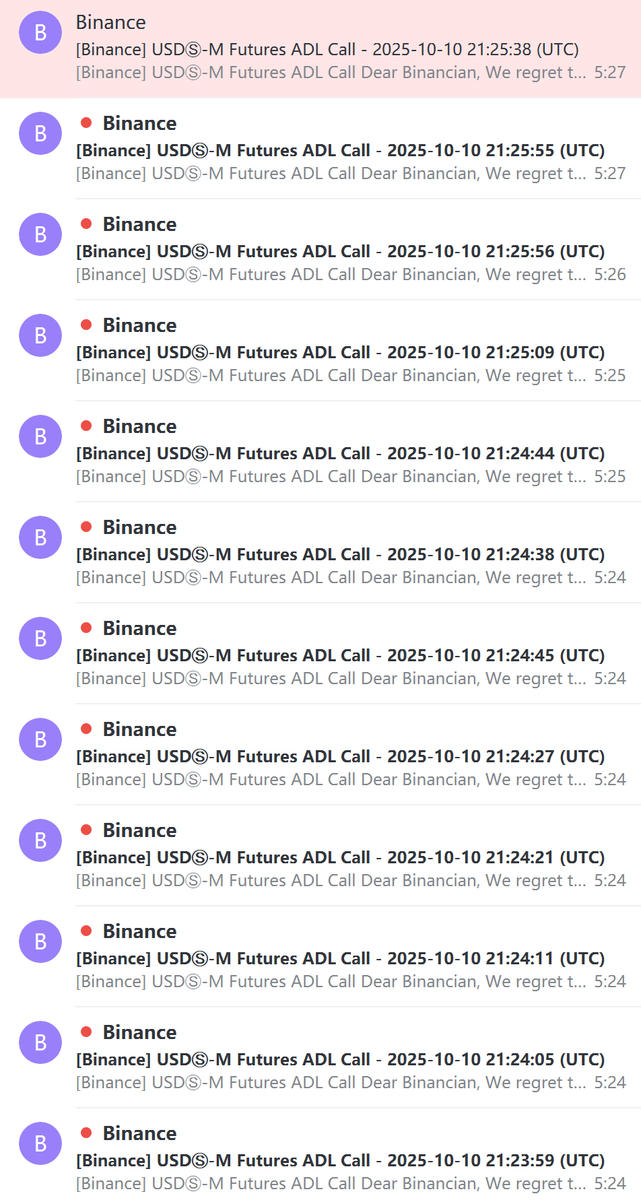Open the ADL Call subject dated 21:25:38 (UTC)

(327, 49)
